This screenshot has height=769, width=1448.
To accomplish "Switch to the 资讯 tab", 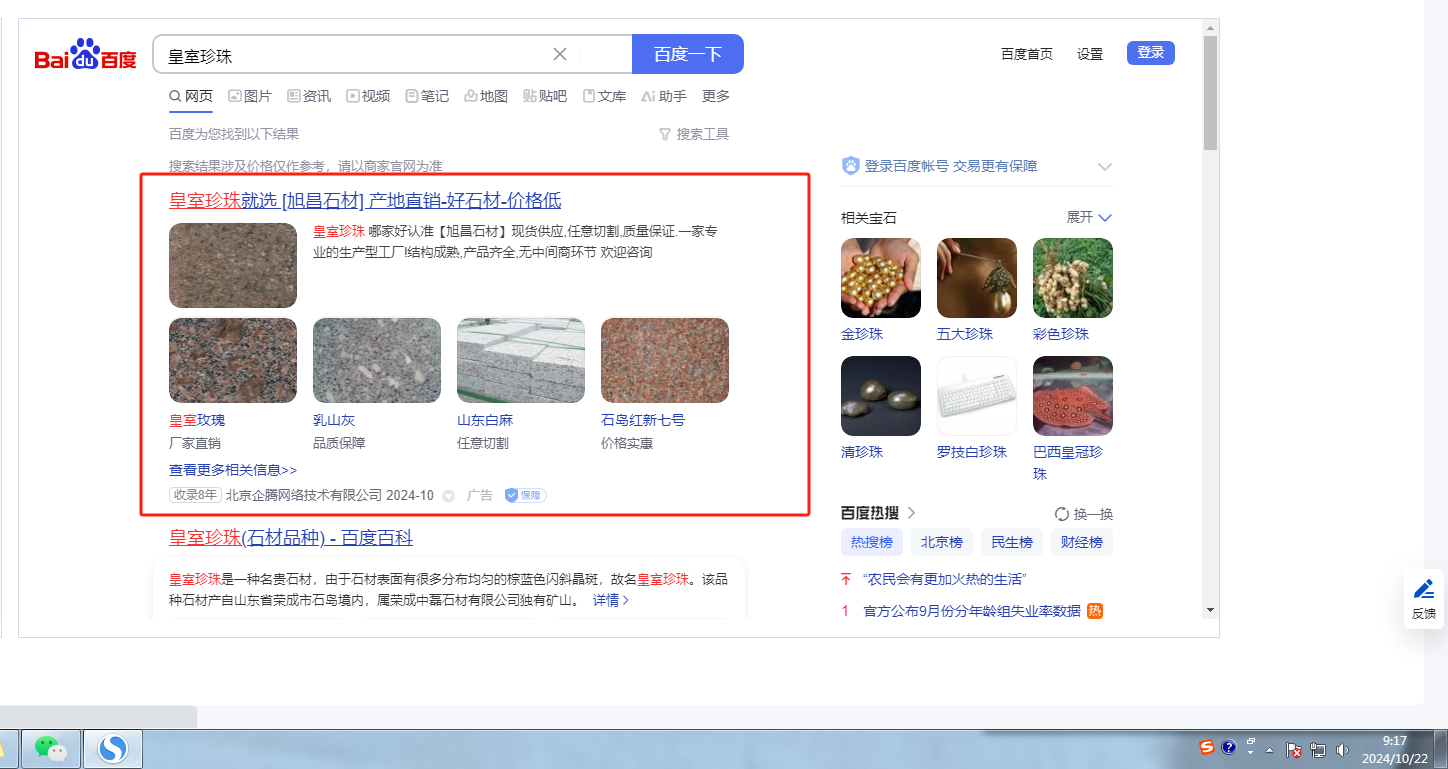I will point(309,96).
